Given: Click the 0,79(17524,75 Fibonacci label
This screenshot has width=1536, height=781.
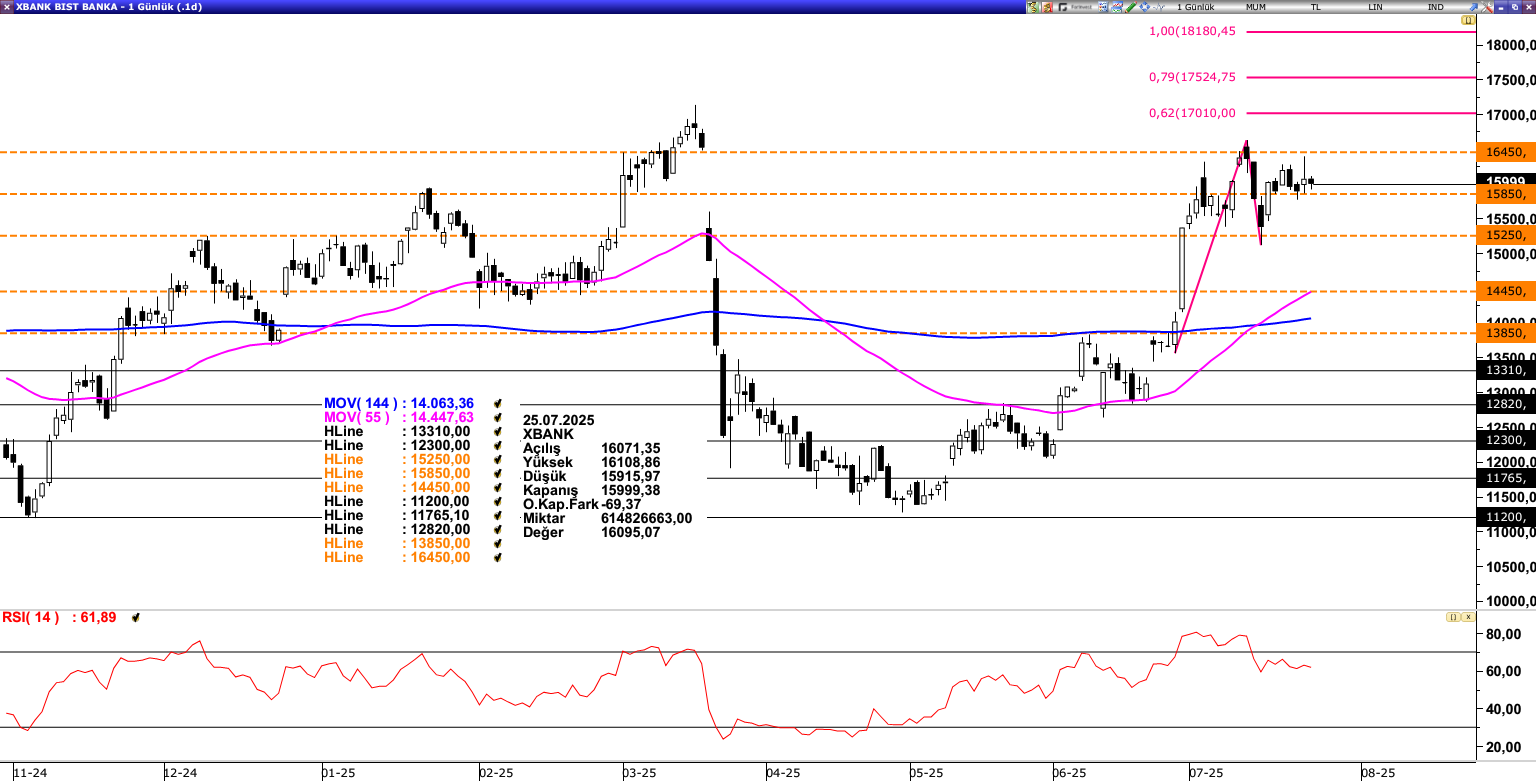Looking at the screenshot, I should pos(1193,77).
